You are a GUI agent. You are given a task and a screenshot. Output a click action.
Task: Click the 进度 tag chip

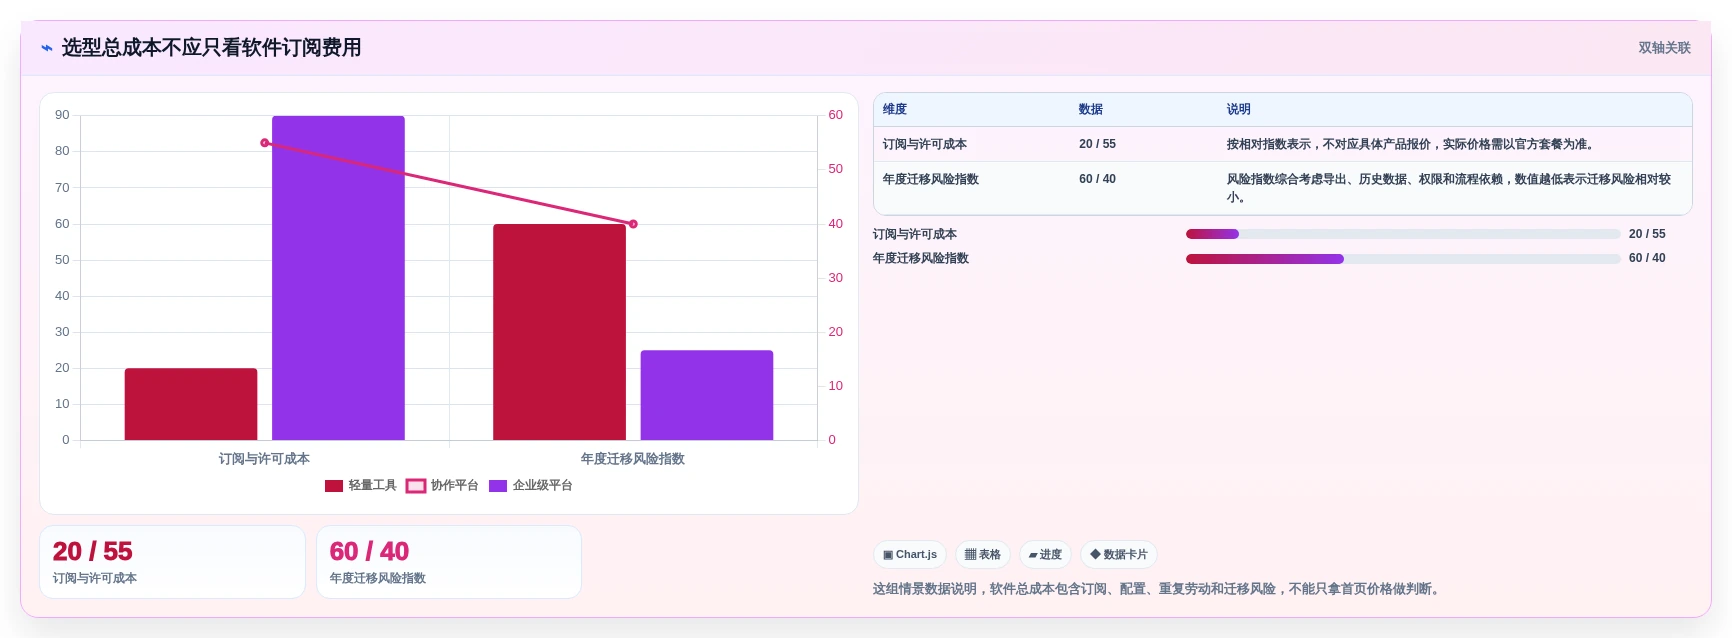click(1045, 554)
